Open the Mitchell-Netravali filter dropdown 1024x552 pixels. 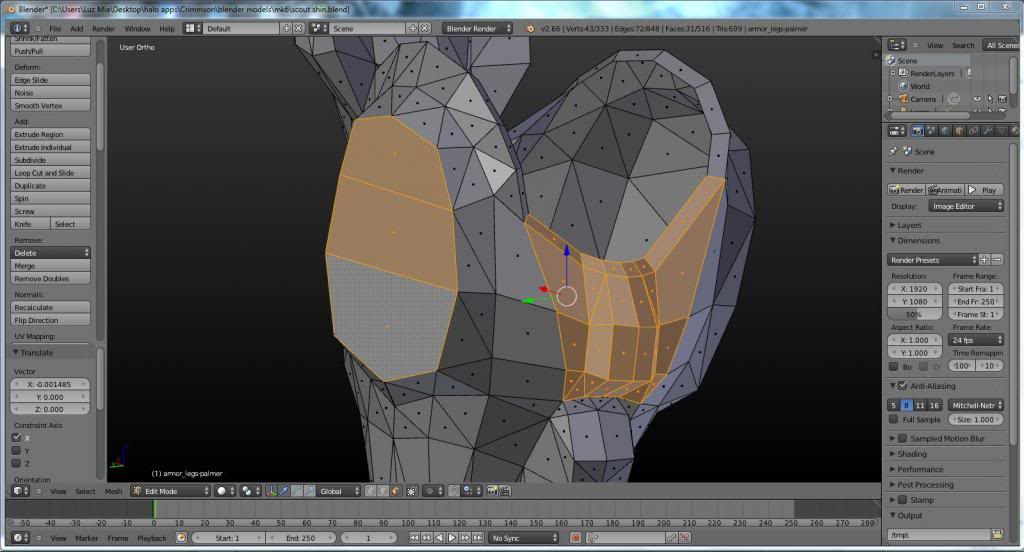[x=976, y=406]
